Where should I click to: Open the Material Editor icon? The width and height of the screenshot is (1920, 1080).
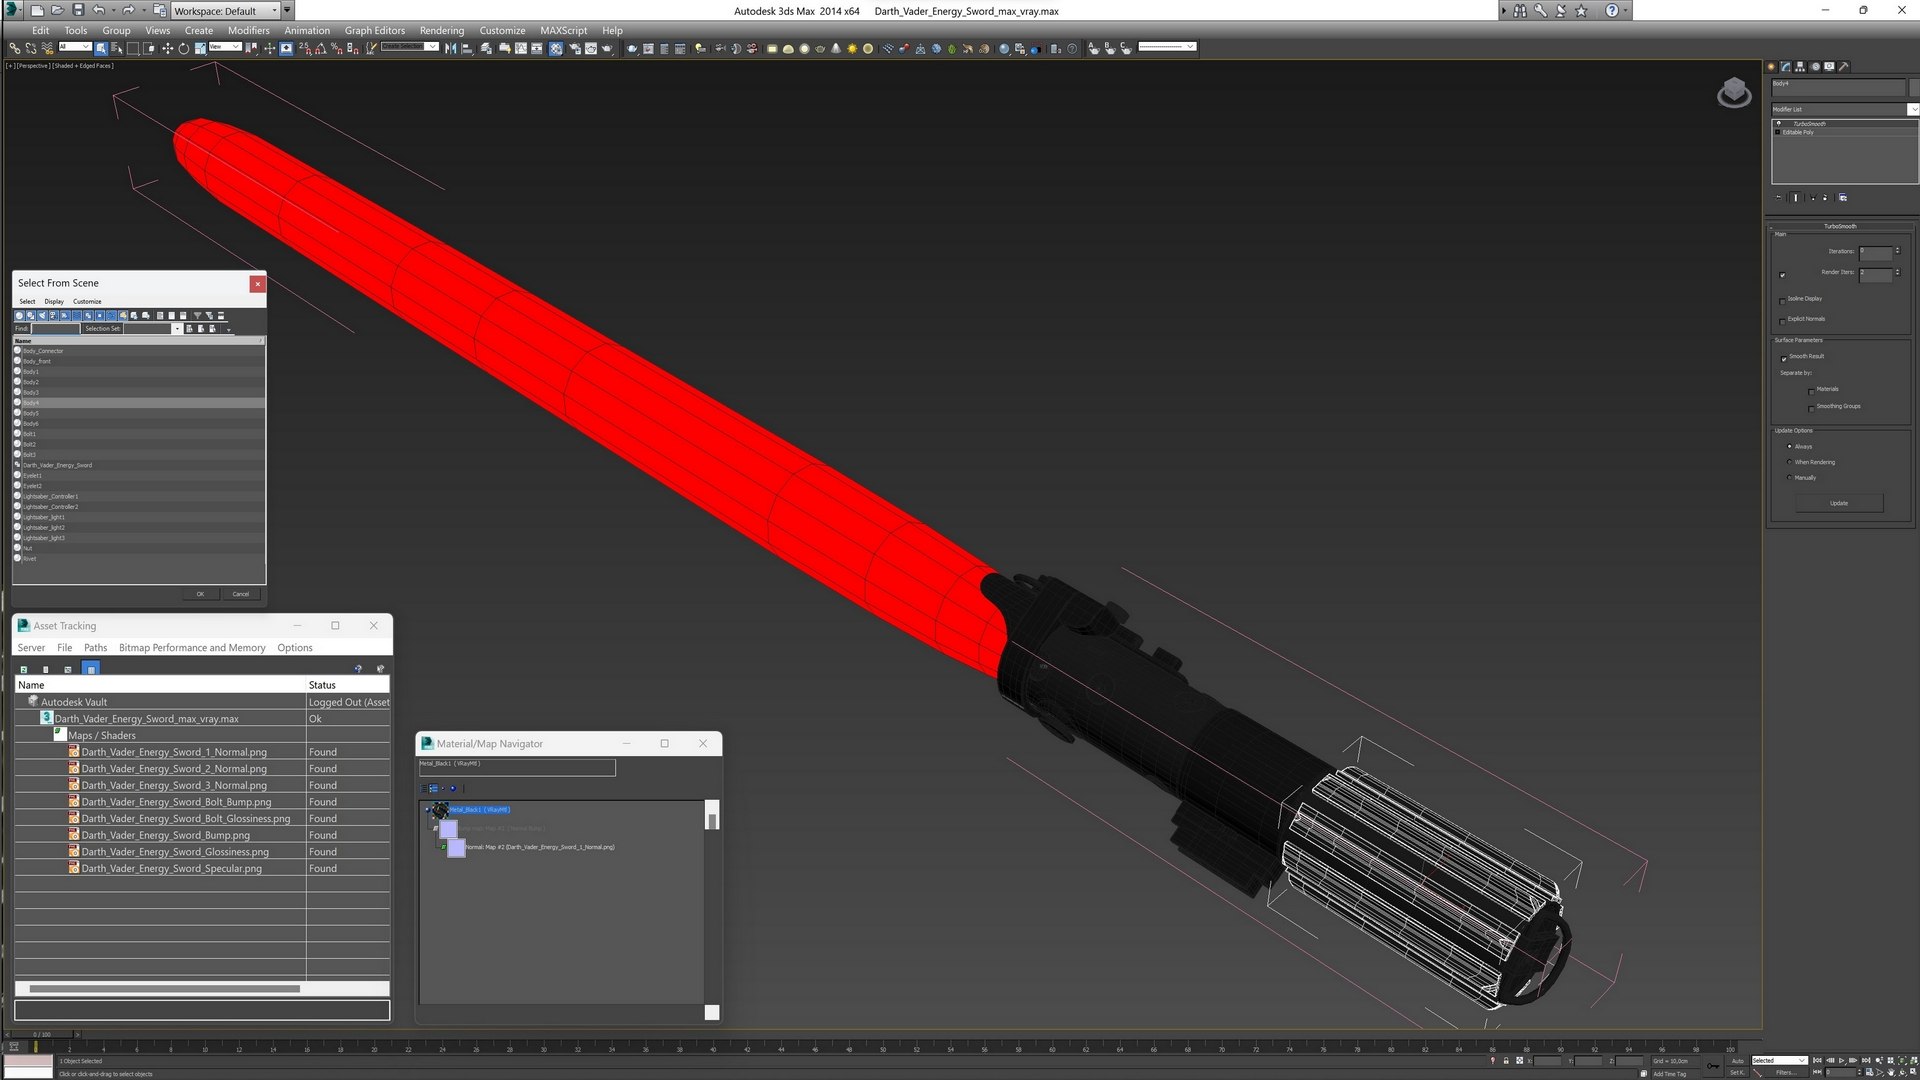pyautogui.click(x=555, y=48)
